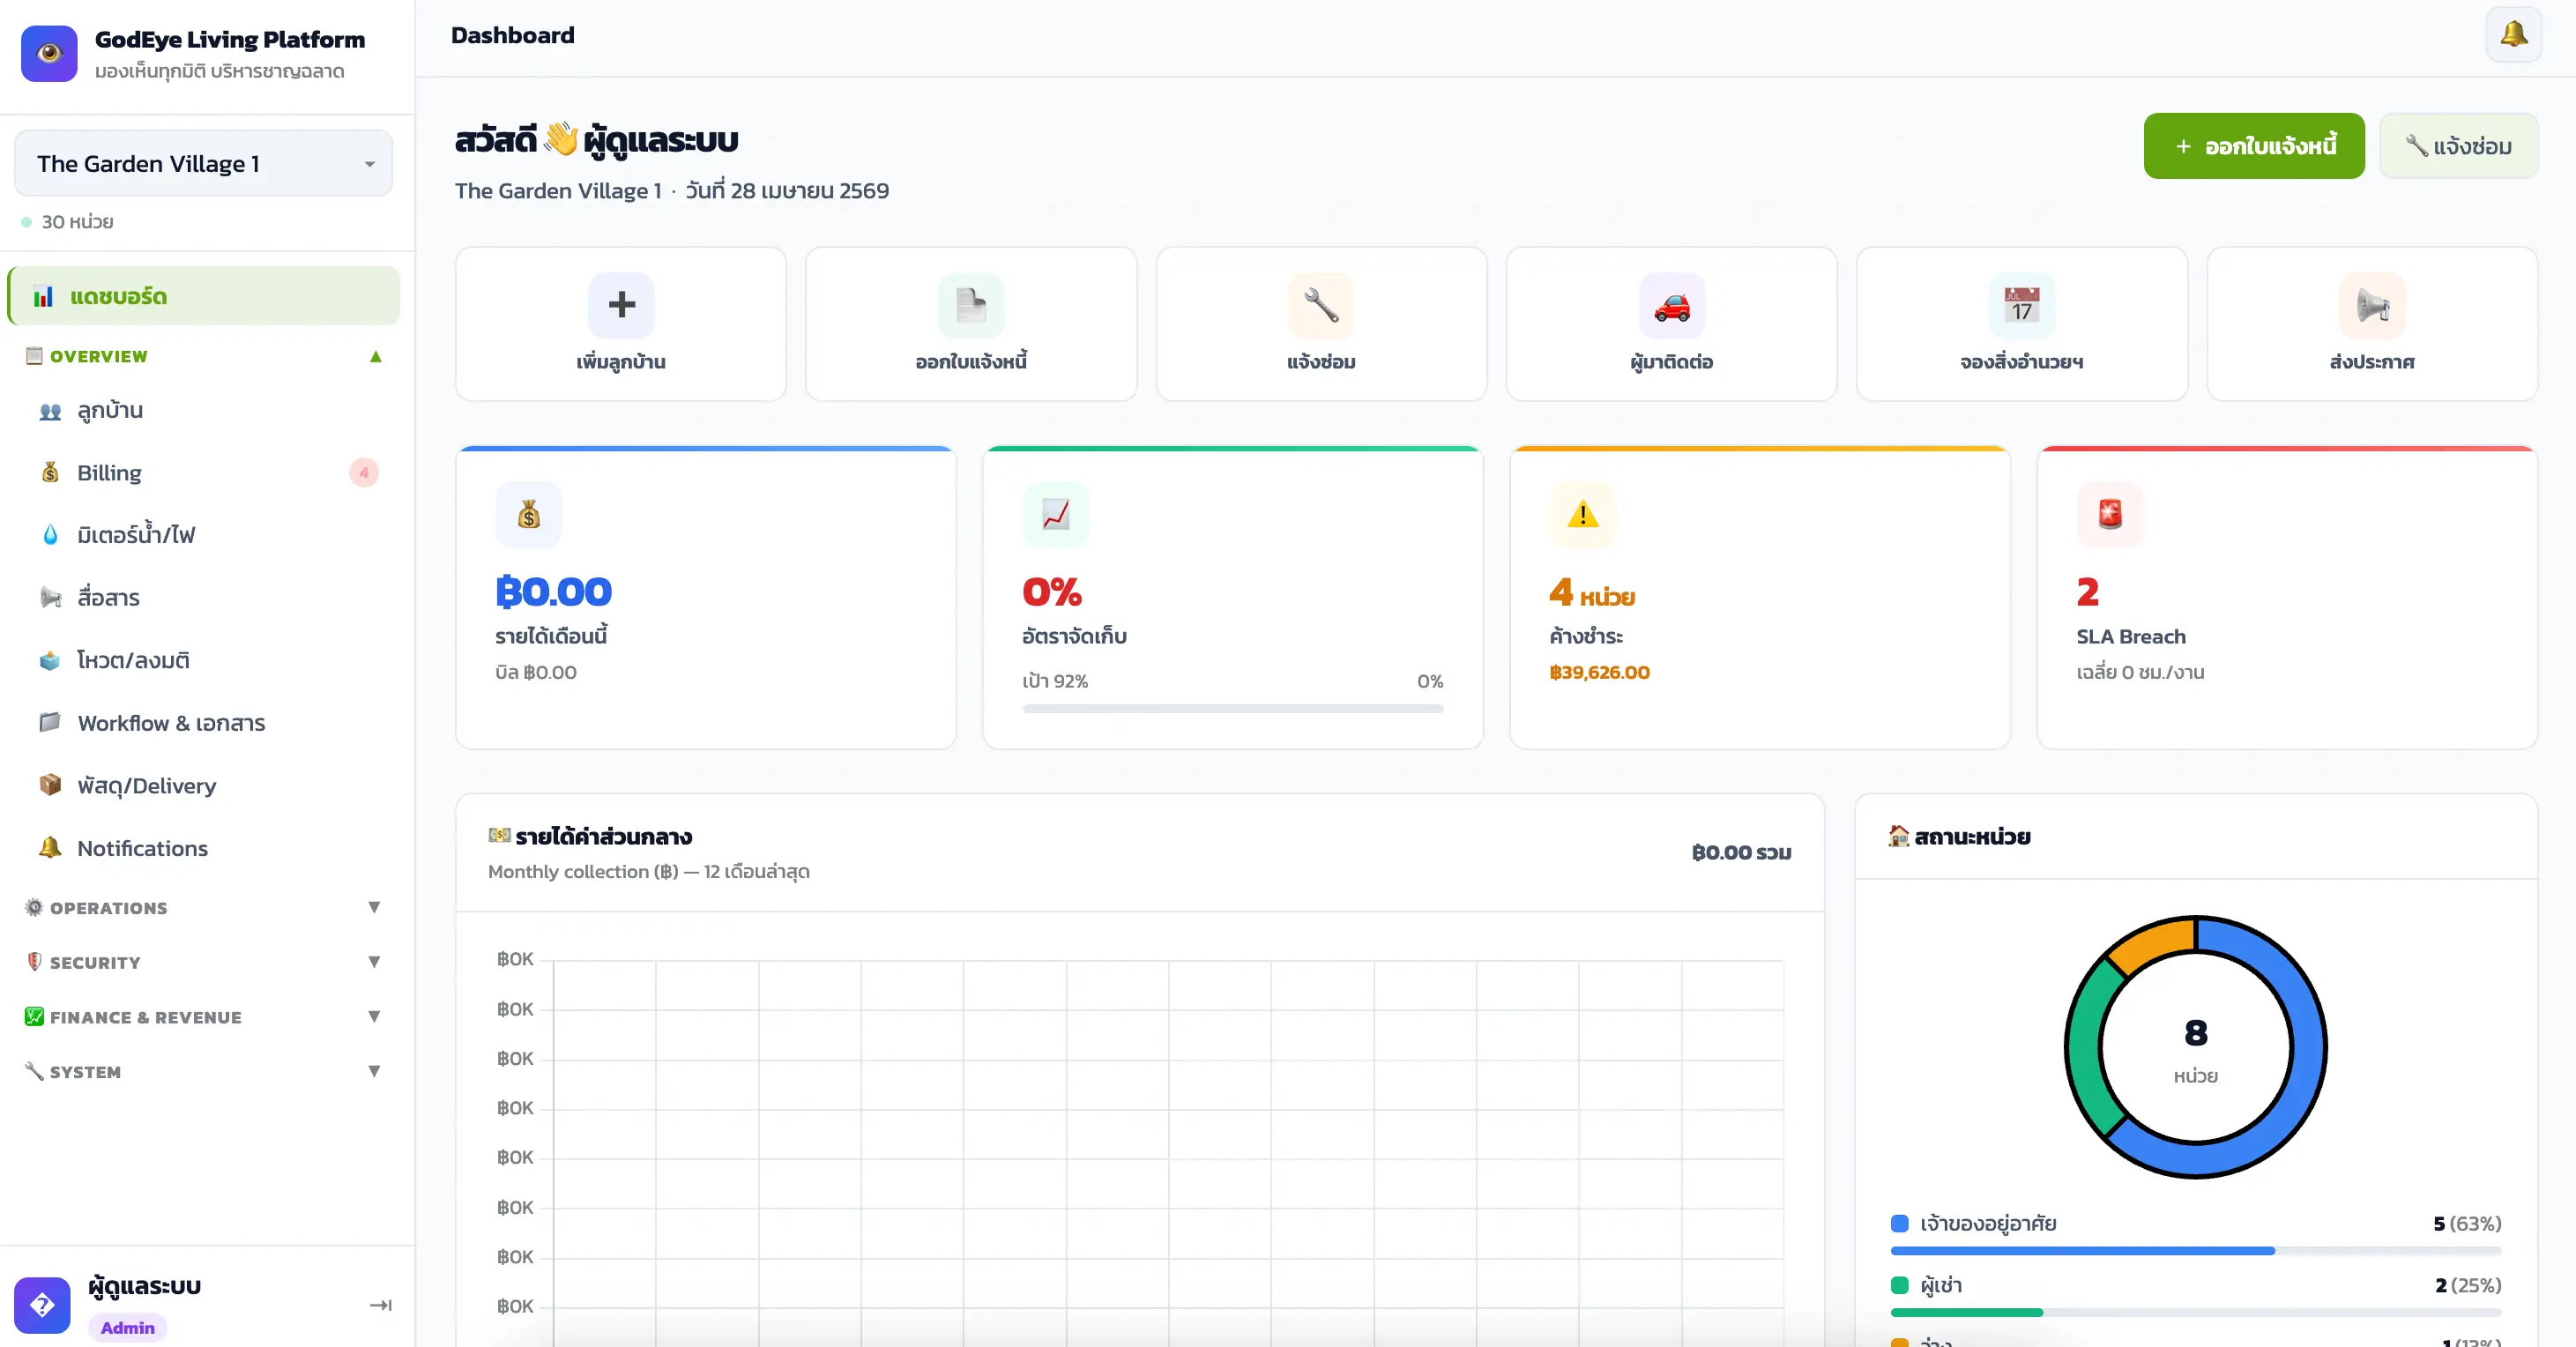Click the ผู้เช่า progress bar
The height and width of the screenshot is (1347, 2576).
click(2195, 1312)
